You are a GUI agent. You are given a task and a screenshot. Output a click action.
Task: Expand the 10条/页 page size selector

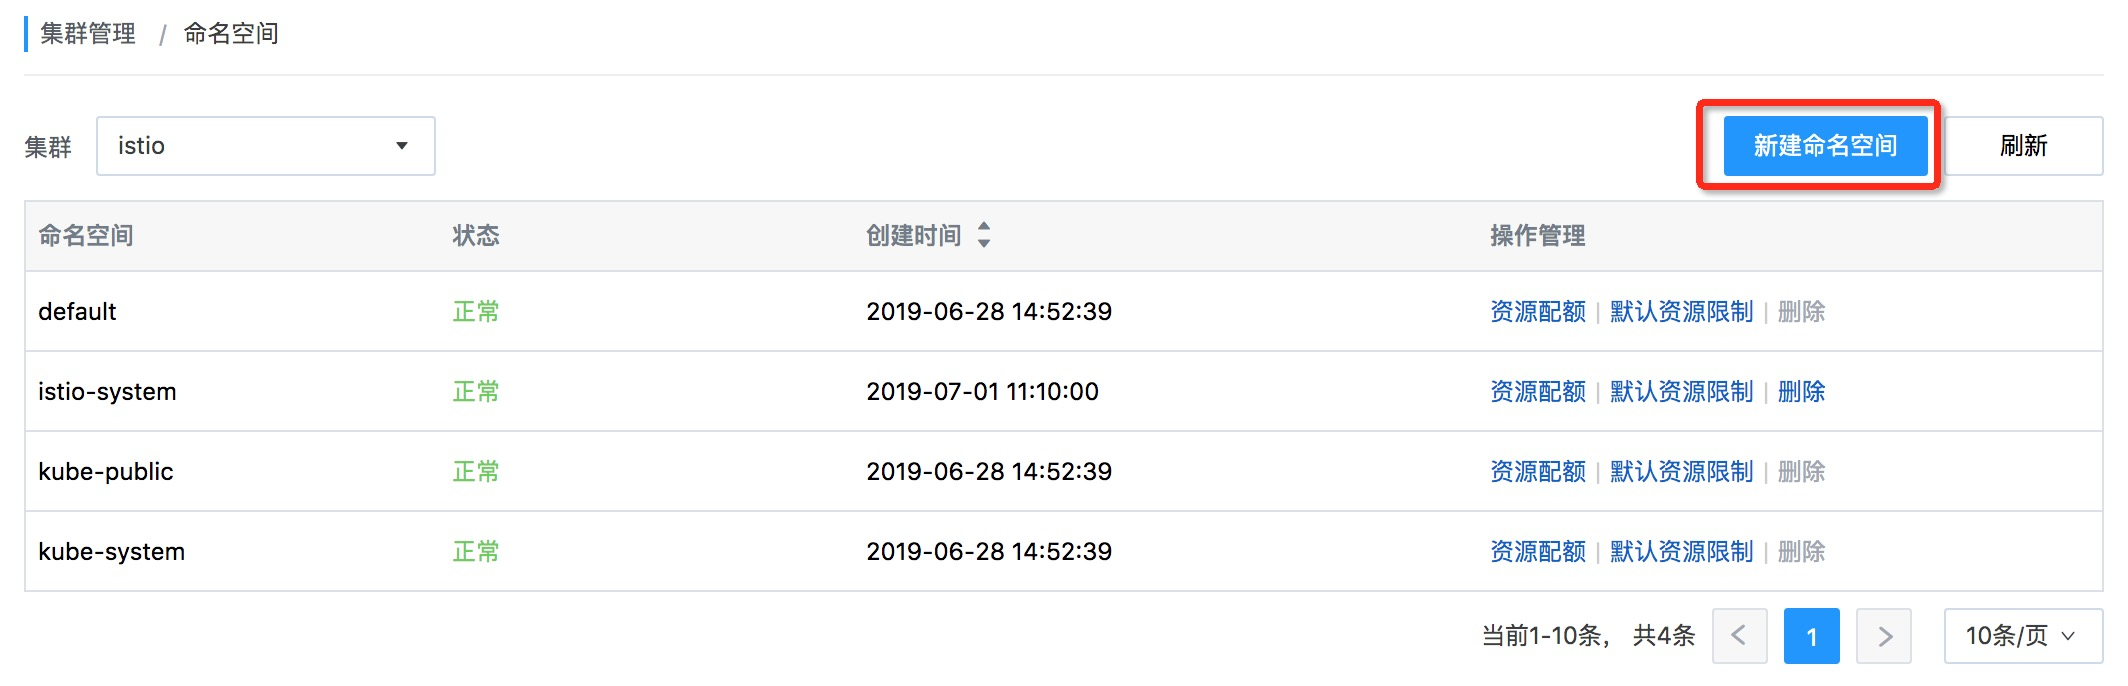[x=2022, y=636]
